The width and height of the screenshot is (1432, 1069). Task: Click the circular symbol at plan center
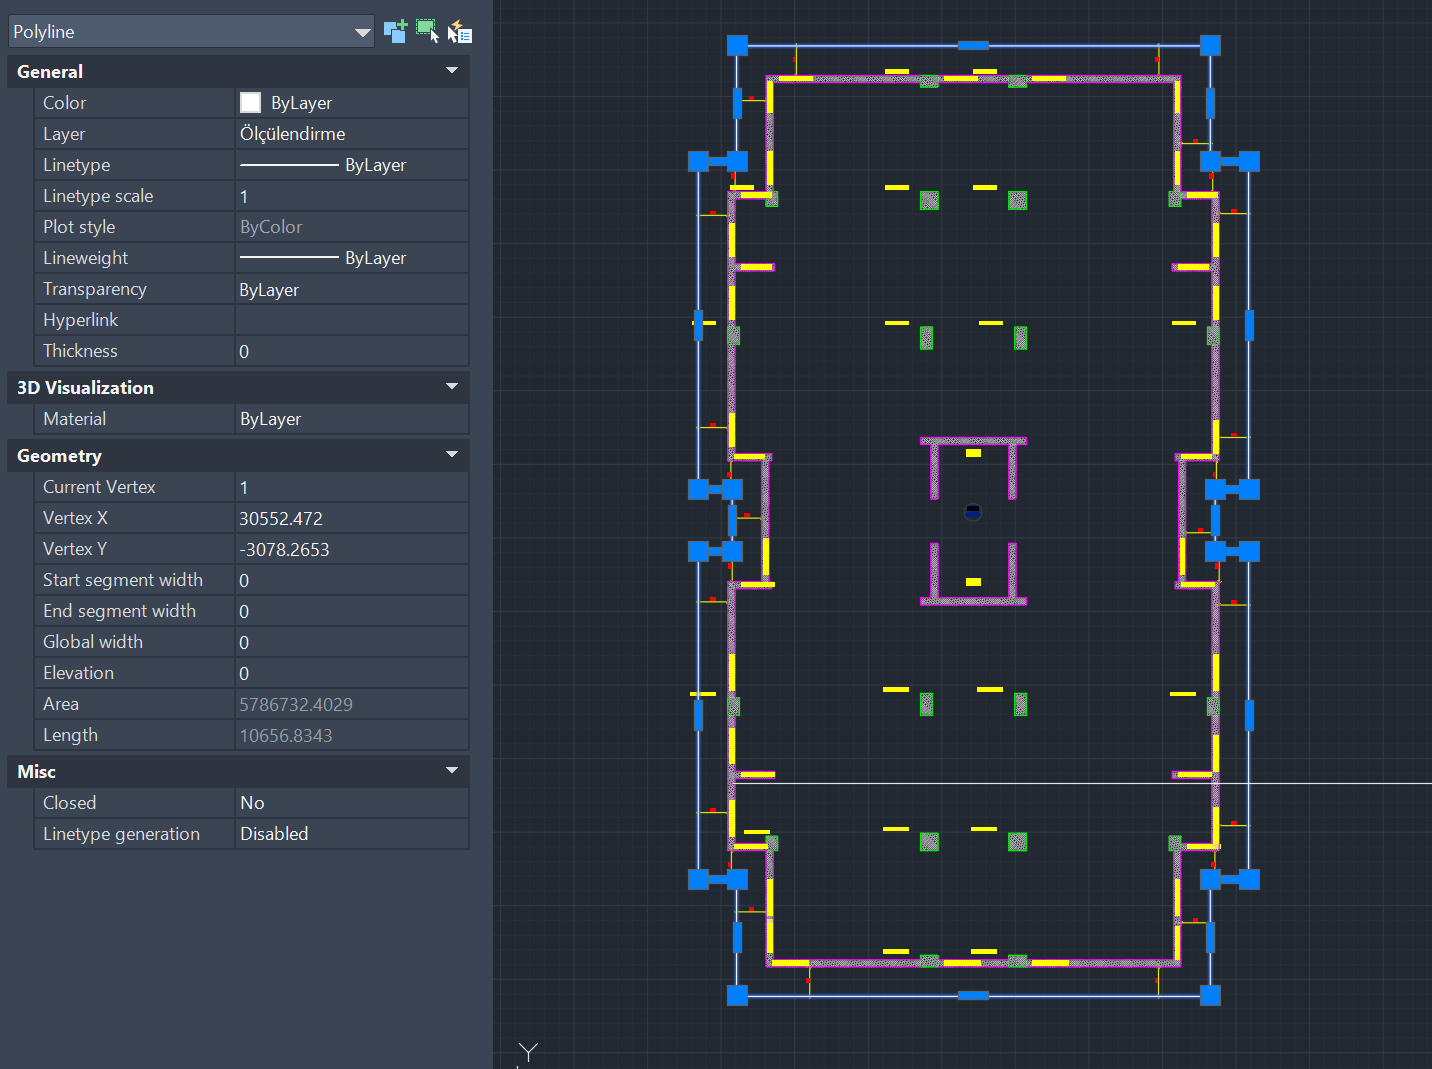[973, 512]
